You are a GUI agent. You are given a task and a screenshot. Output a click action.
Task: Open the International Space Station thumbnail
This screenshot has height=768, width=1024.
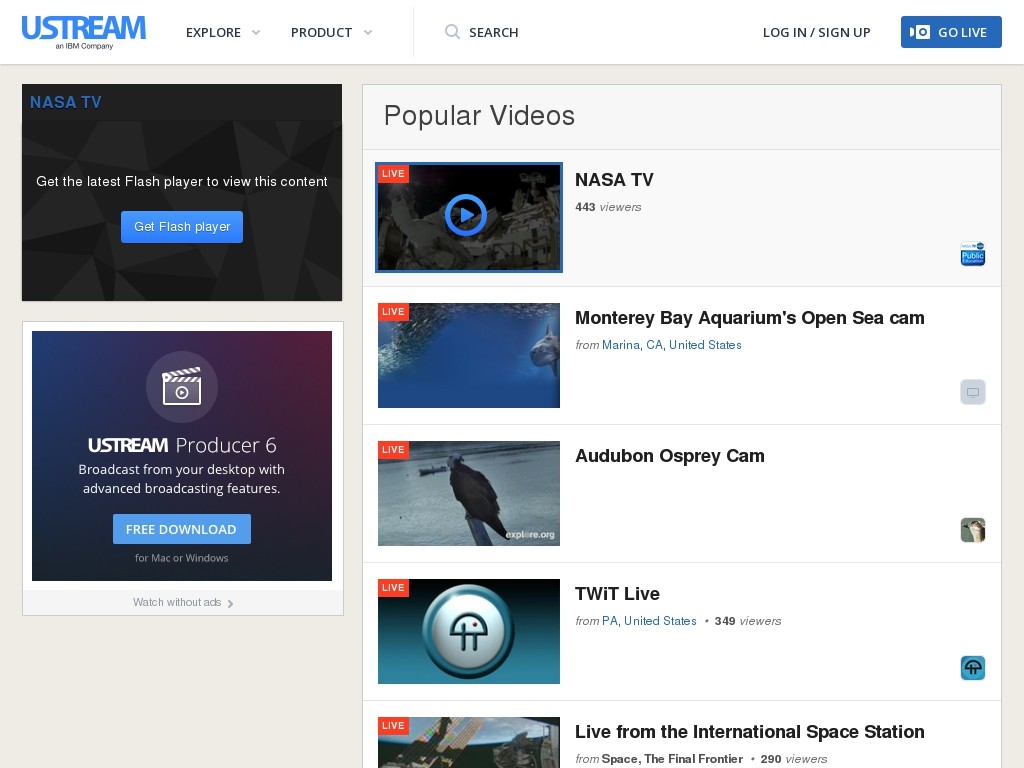469,743
